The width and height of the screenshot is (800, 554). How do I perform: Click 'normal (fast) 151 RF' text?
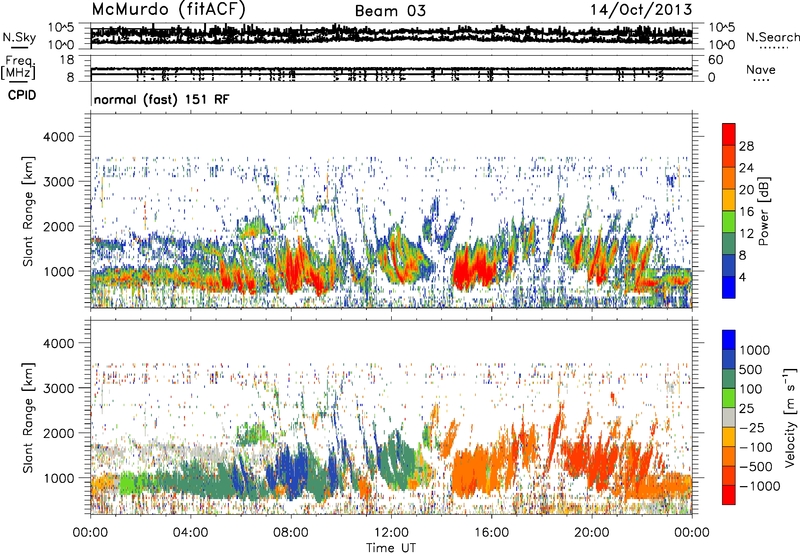click(162, 99)
